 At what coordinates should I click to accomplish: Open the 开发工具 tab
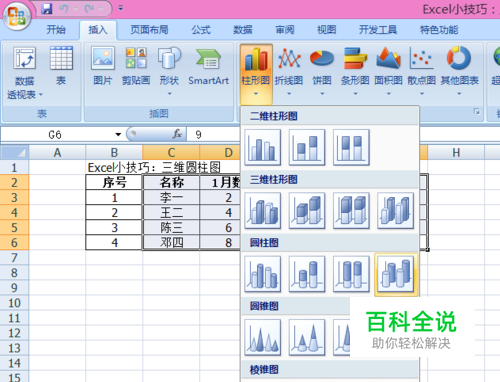(378, 30)
